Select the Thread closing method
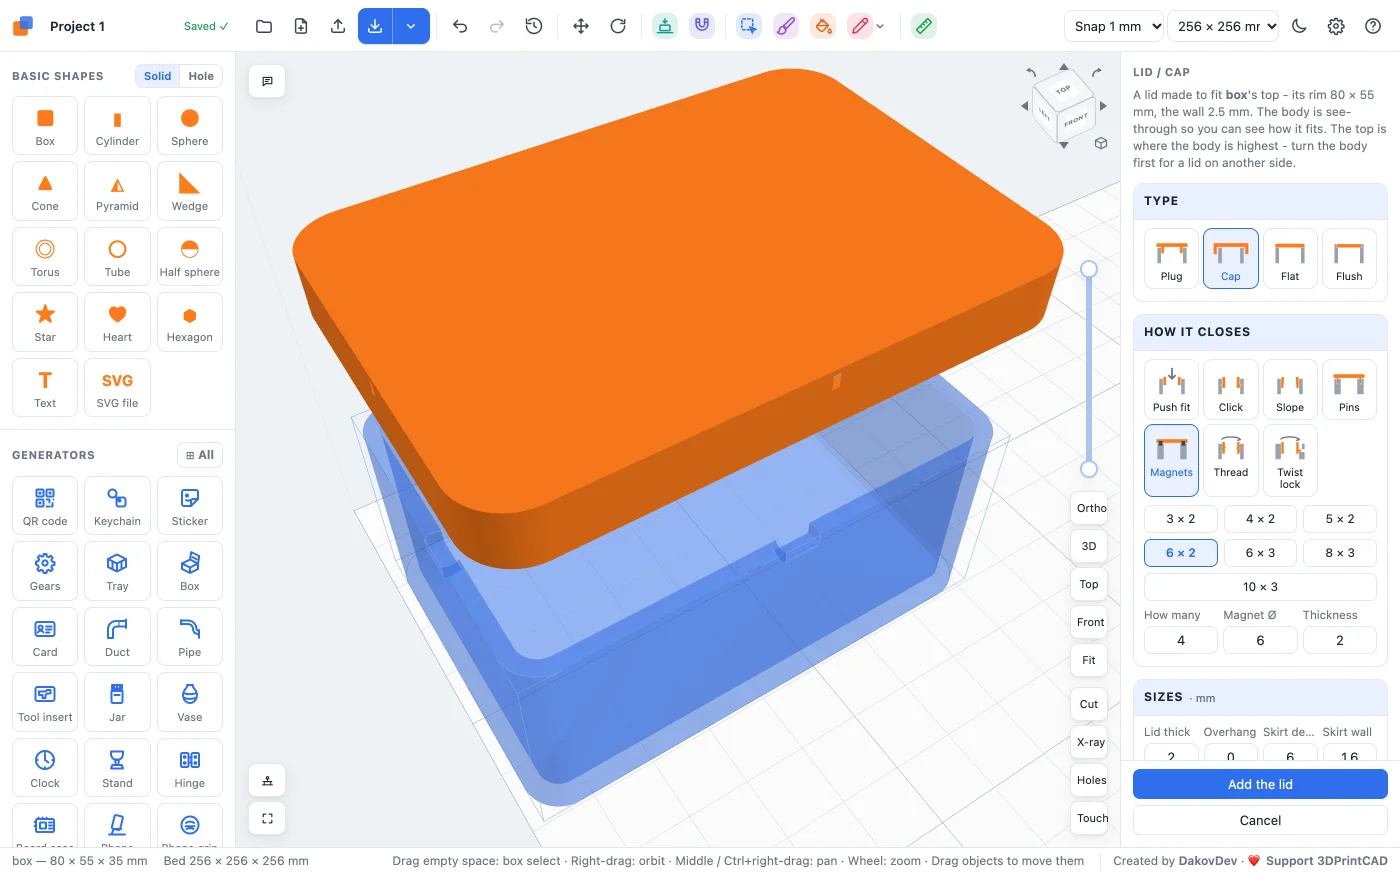The width and height of the screenshot is (1400, 875). point(1231,460)
